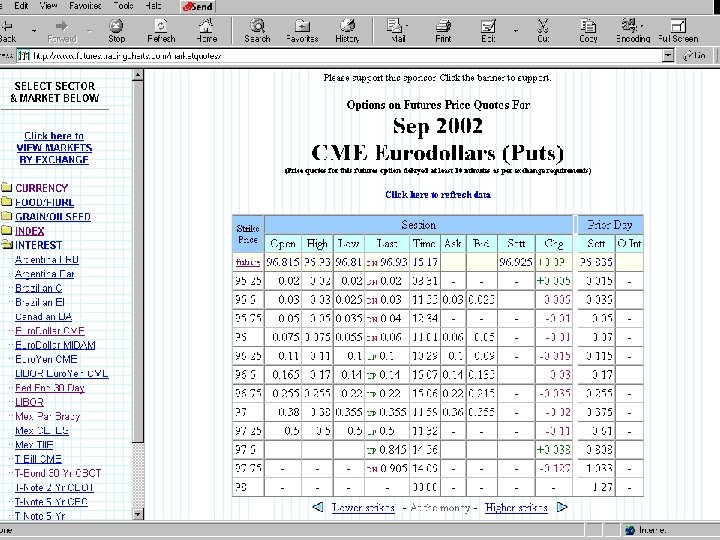Collapse the INTEREST folder
The image size is (720, 540).
(x=38, y=245)
